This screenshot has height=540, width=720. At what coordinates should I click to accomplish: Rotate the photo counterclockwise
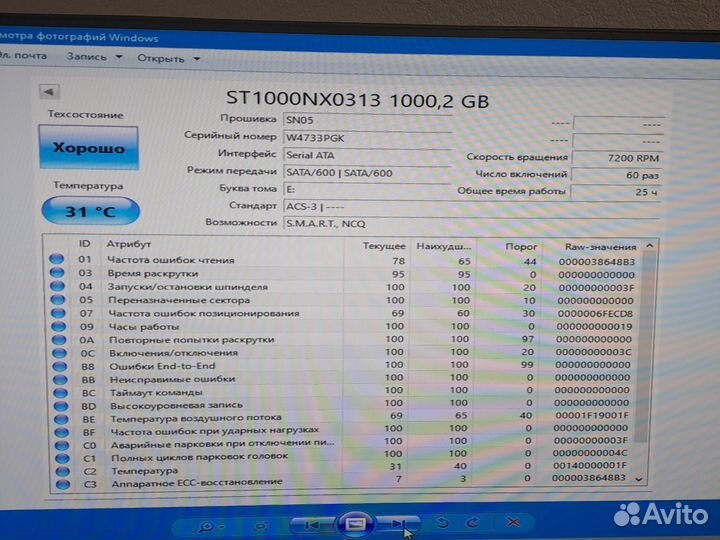point(443,523)
